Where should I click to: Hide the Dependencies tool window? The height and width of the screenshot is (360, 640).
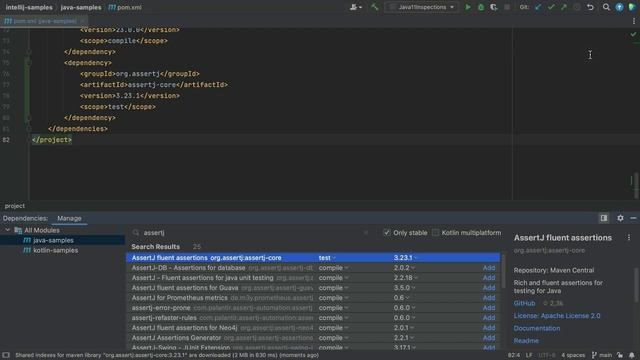[x=633, y=218]
